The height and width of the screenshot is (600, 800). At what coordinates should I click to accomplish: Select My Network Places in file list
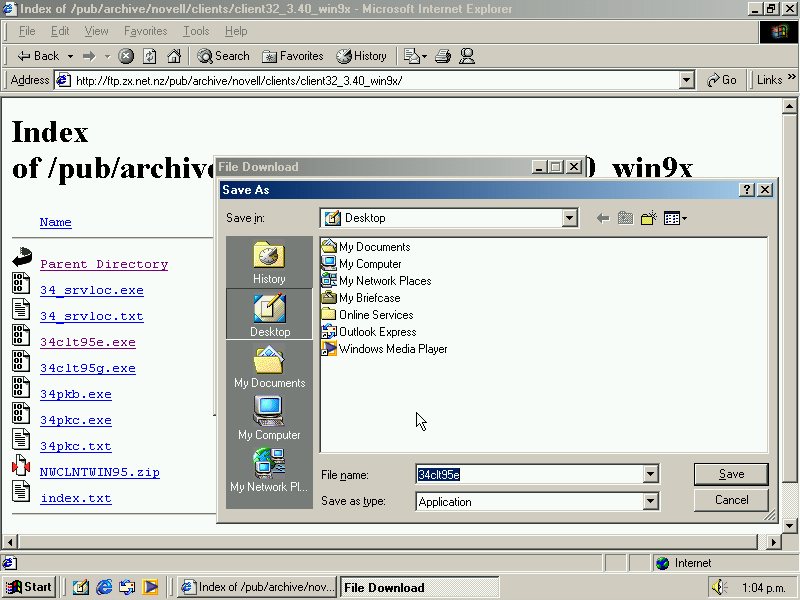(377, 281)
